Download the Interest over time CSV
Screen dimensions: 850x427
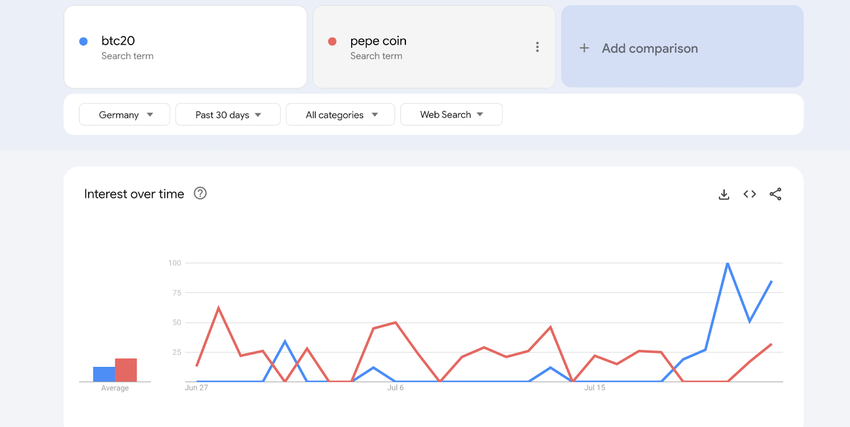(x=724, y=194)
